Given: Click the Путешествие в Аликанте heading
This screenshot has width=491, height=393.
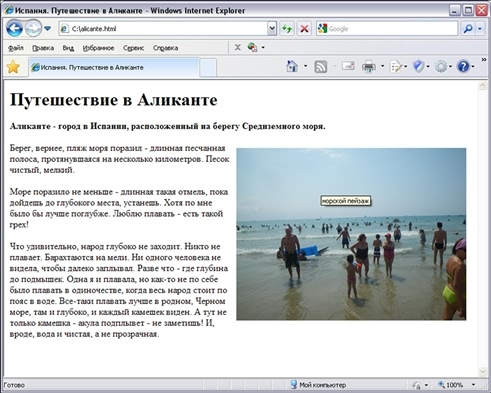Looking at the screenshot, I should tap(114, 100).
